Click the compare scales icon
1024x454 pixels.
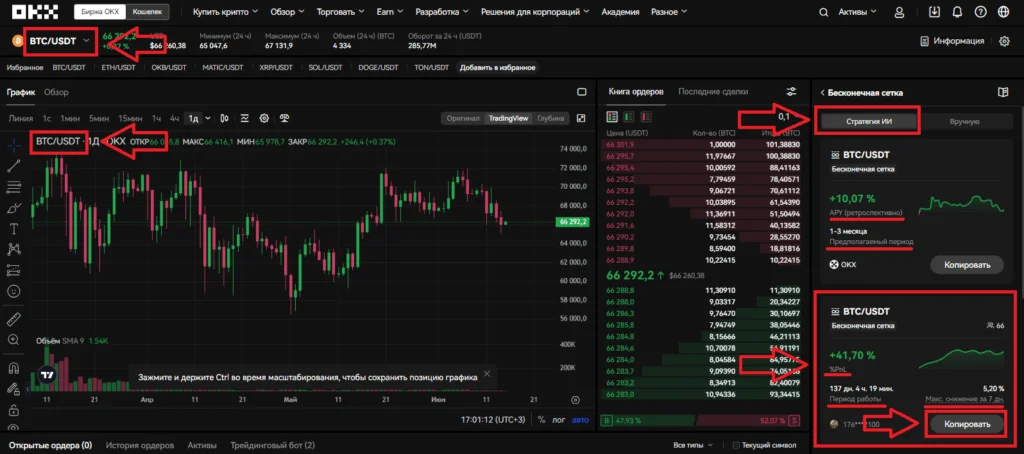(285, 118)
